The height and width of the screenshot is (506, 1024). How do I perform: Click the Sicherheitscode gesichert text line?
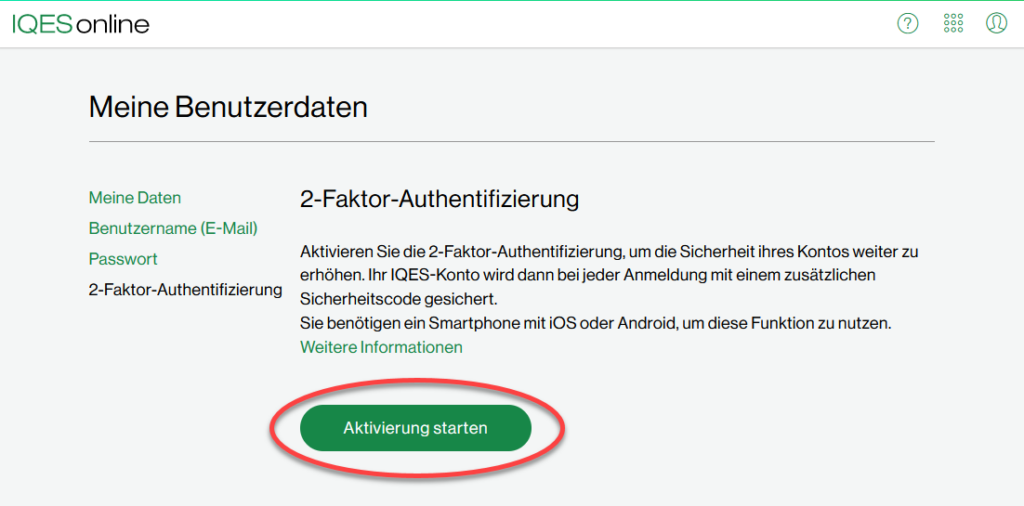399,299
